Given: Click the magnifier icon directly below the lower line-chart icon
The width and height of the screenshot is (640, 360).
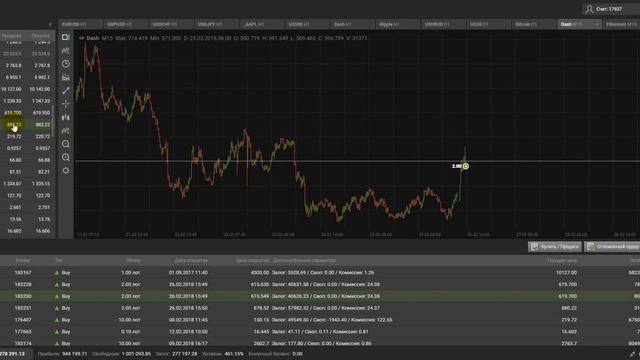Looking at the screenshot, I should [x=66, y=144].
